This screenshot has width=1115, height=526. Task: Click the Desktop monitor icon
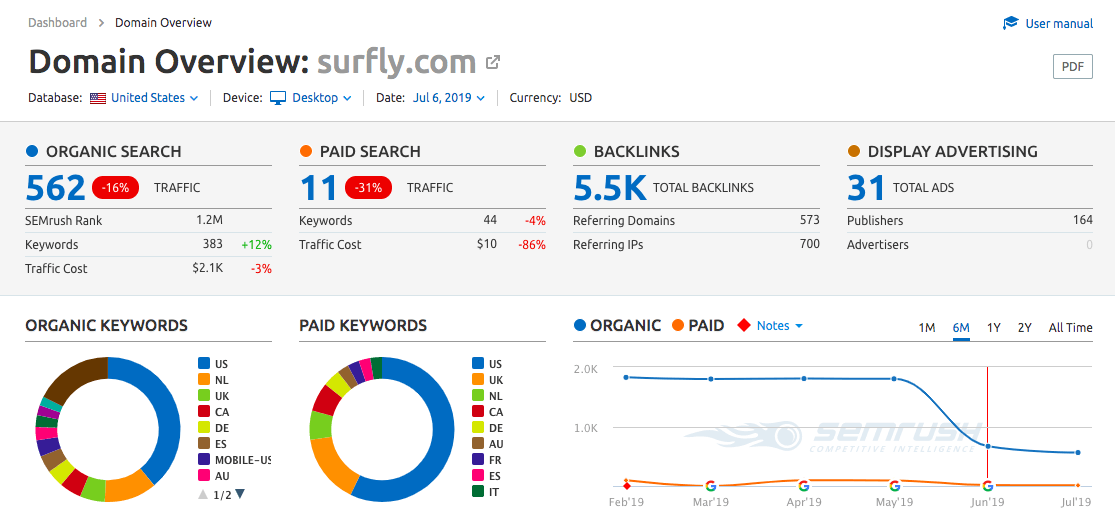pyautogui.click(x=277, y=98)
